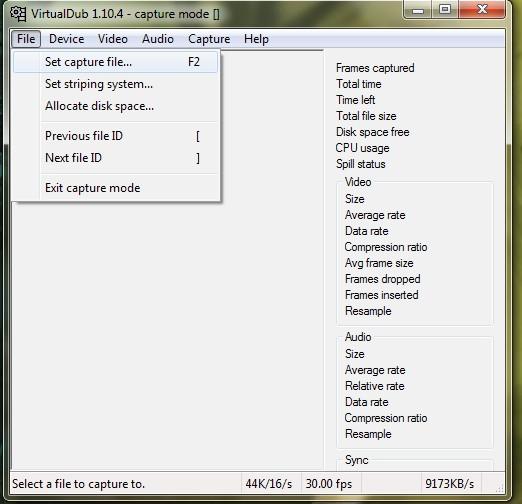Click the 30.00 fps status field

(331, 484)
